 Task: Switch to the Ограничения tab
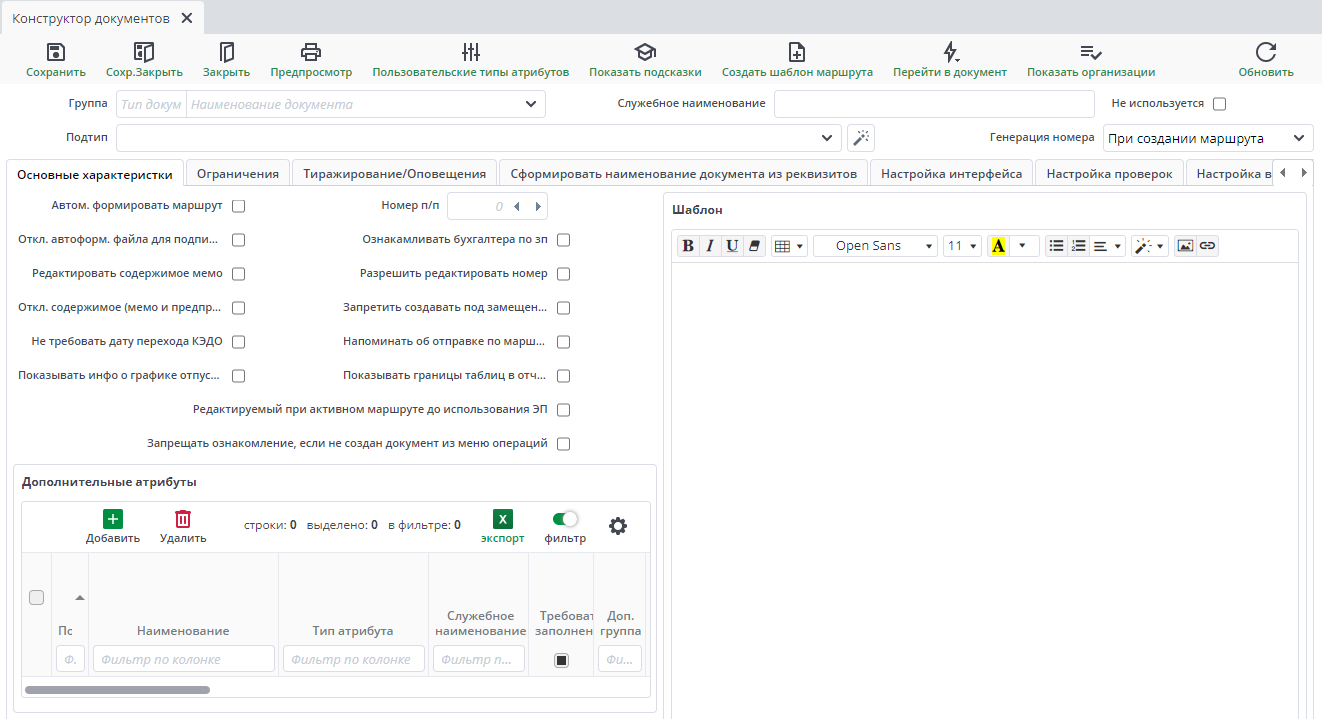click(238, 173)
